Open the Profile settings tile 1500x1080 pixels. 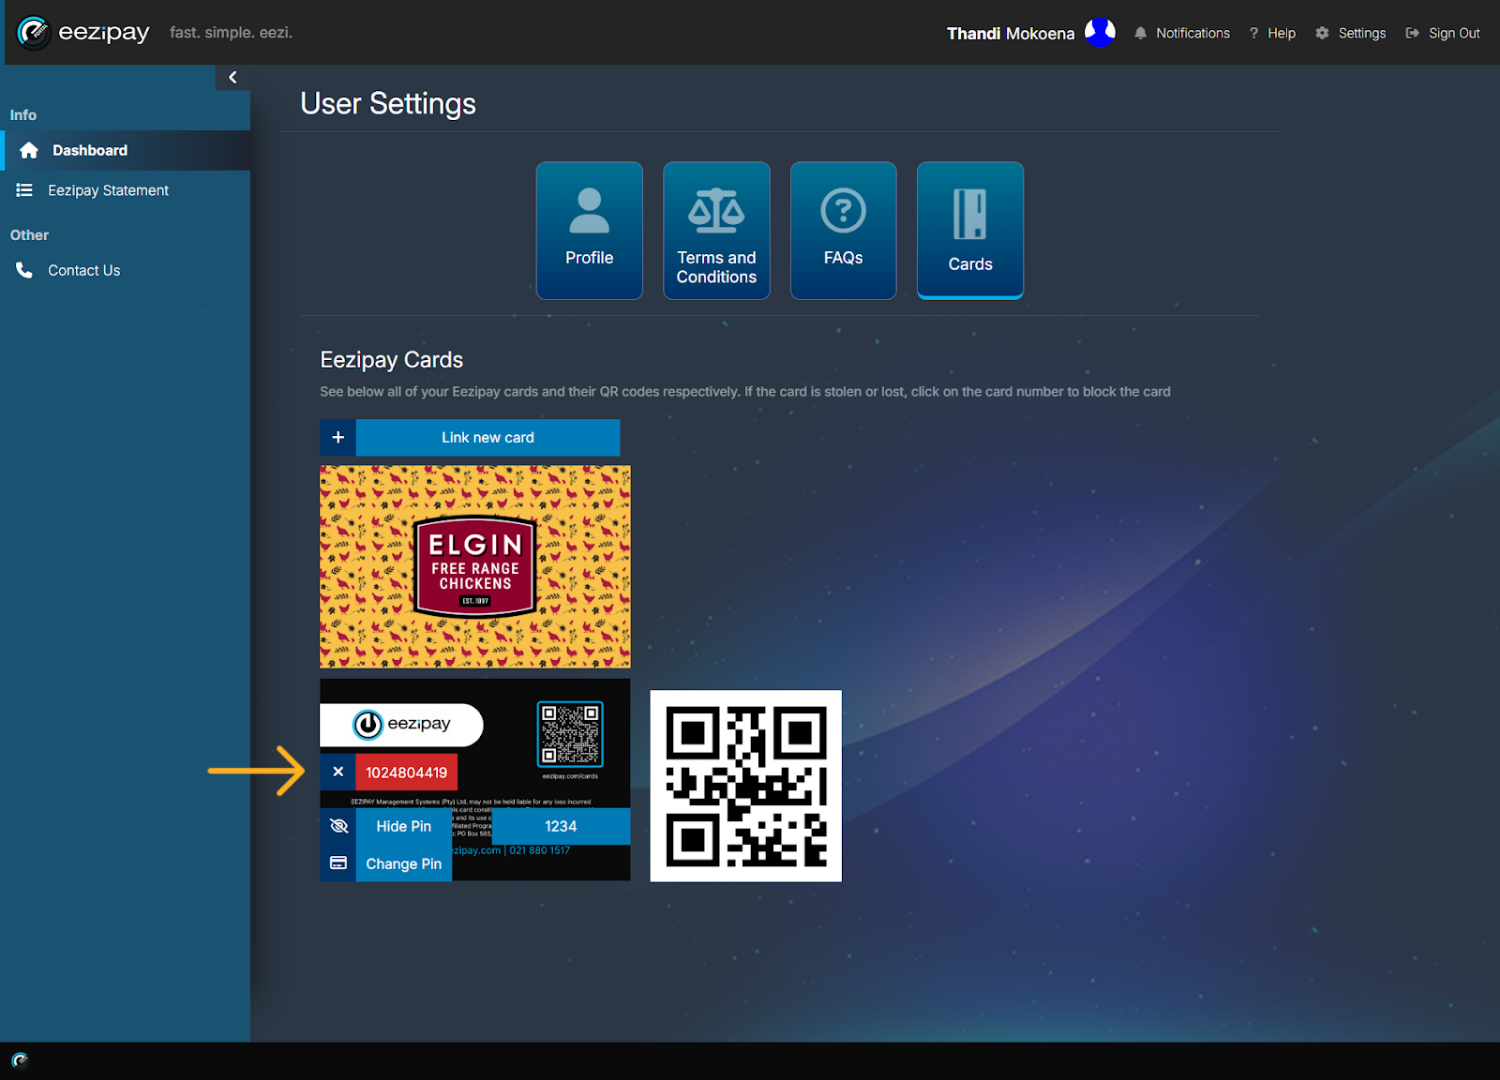tap(589, 230)
